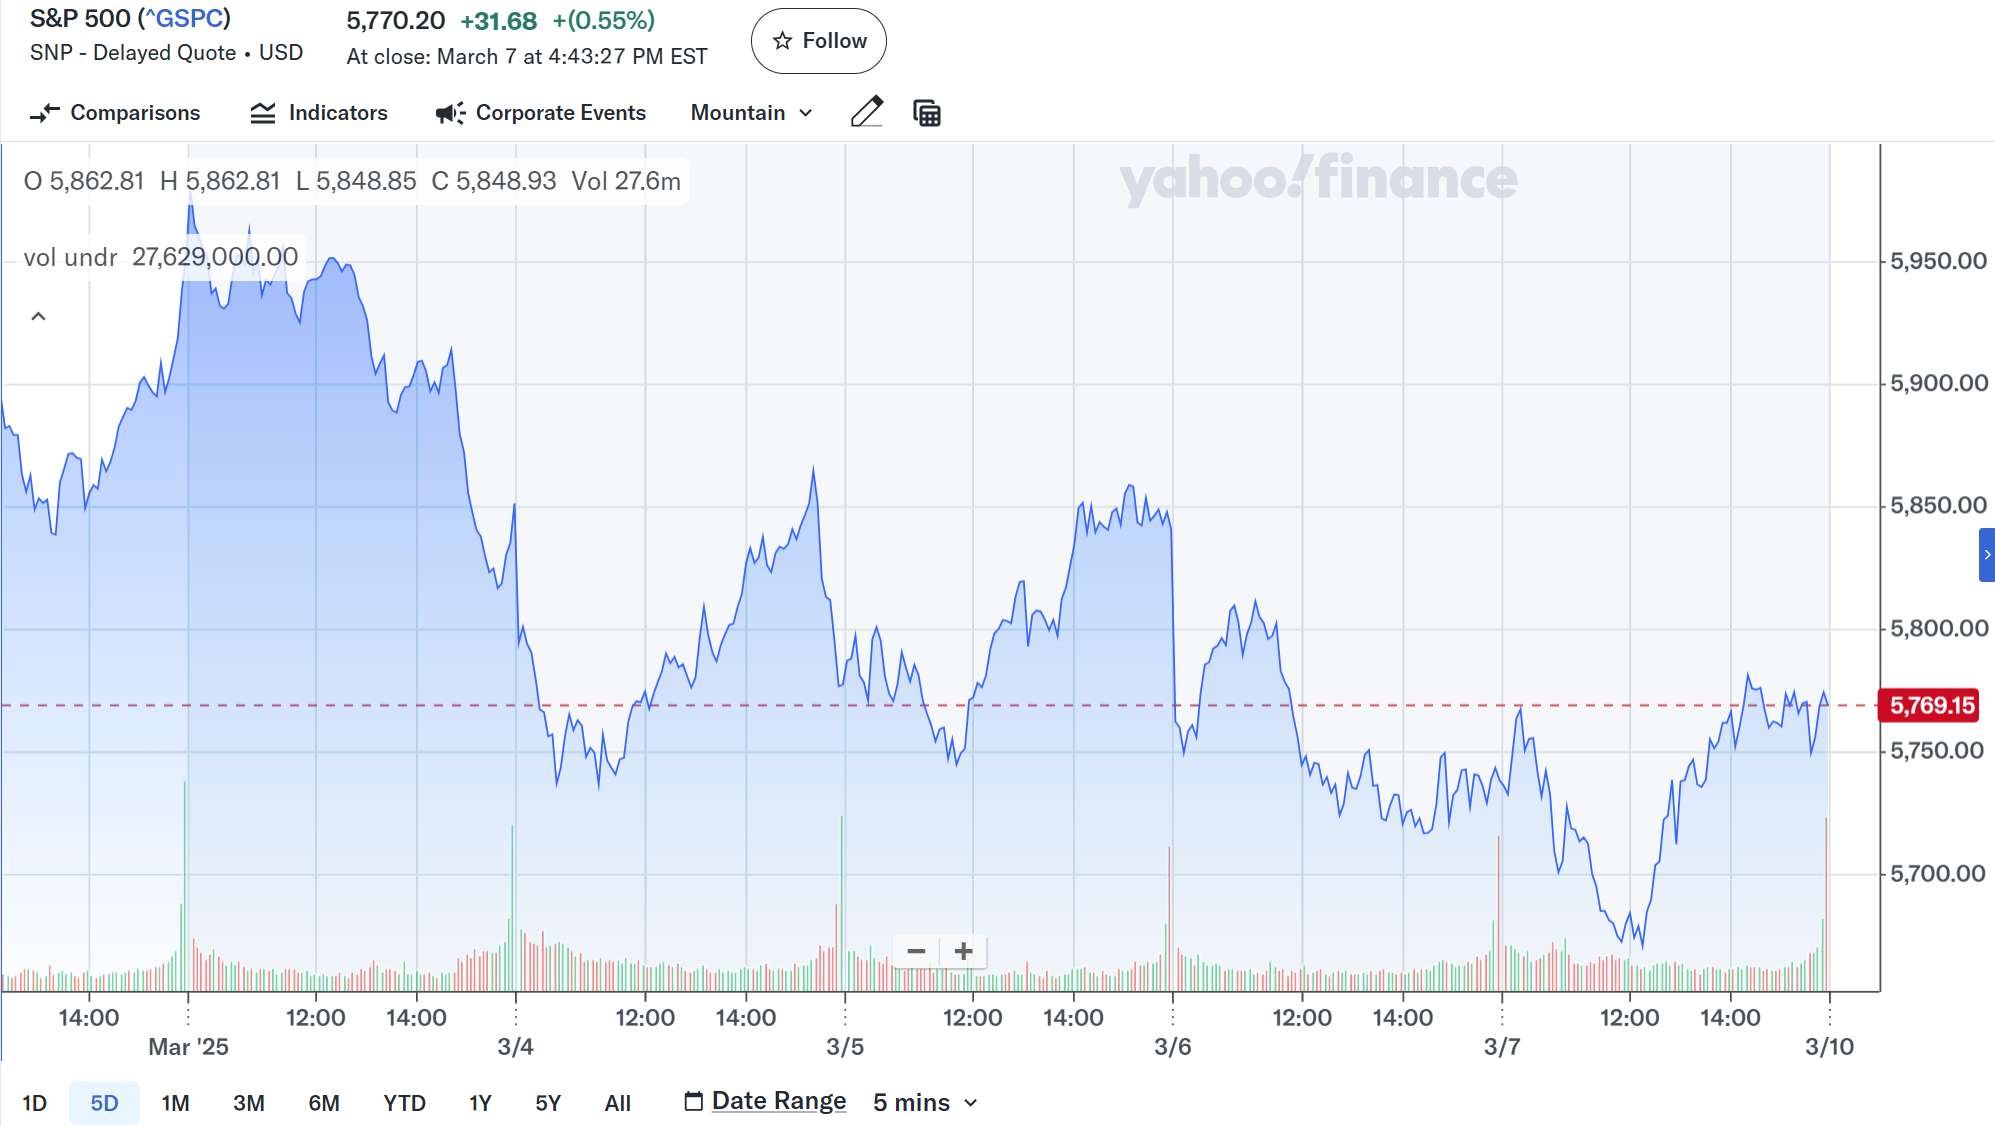This screenshot has height=1126, width=1995.
Task: Click the ^GSPC ticker symbol link
Action: click(184, 18)
